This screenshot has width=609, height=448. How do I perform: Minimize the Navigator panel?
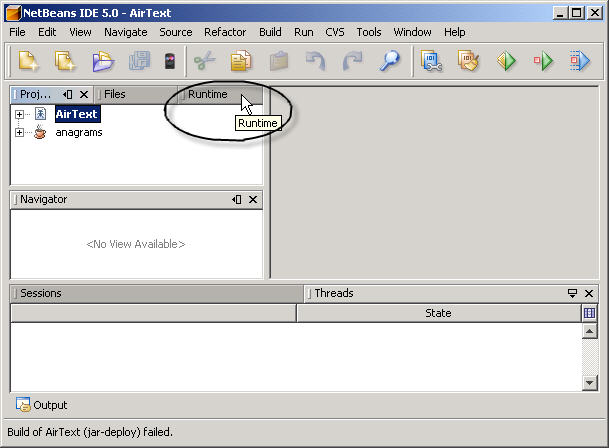pos(237,199)
